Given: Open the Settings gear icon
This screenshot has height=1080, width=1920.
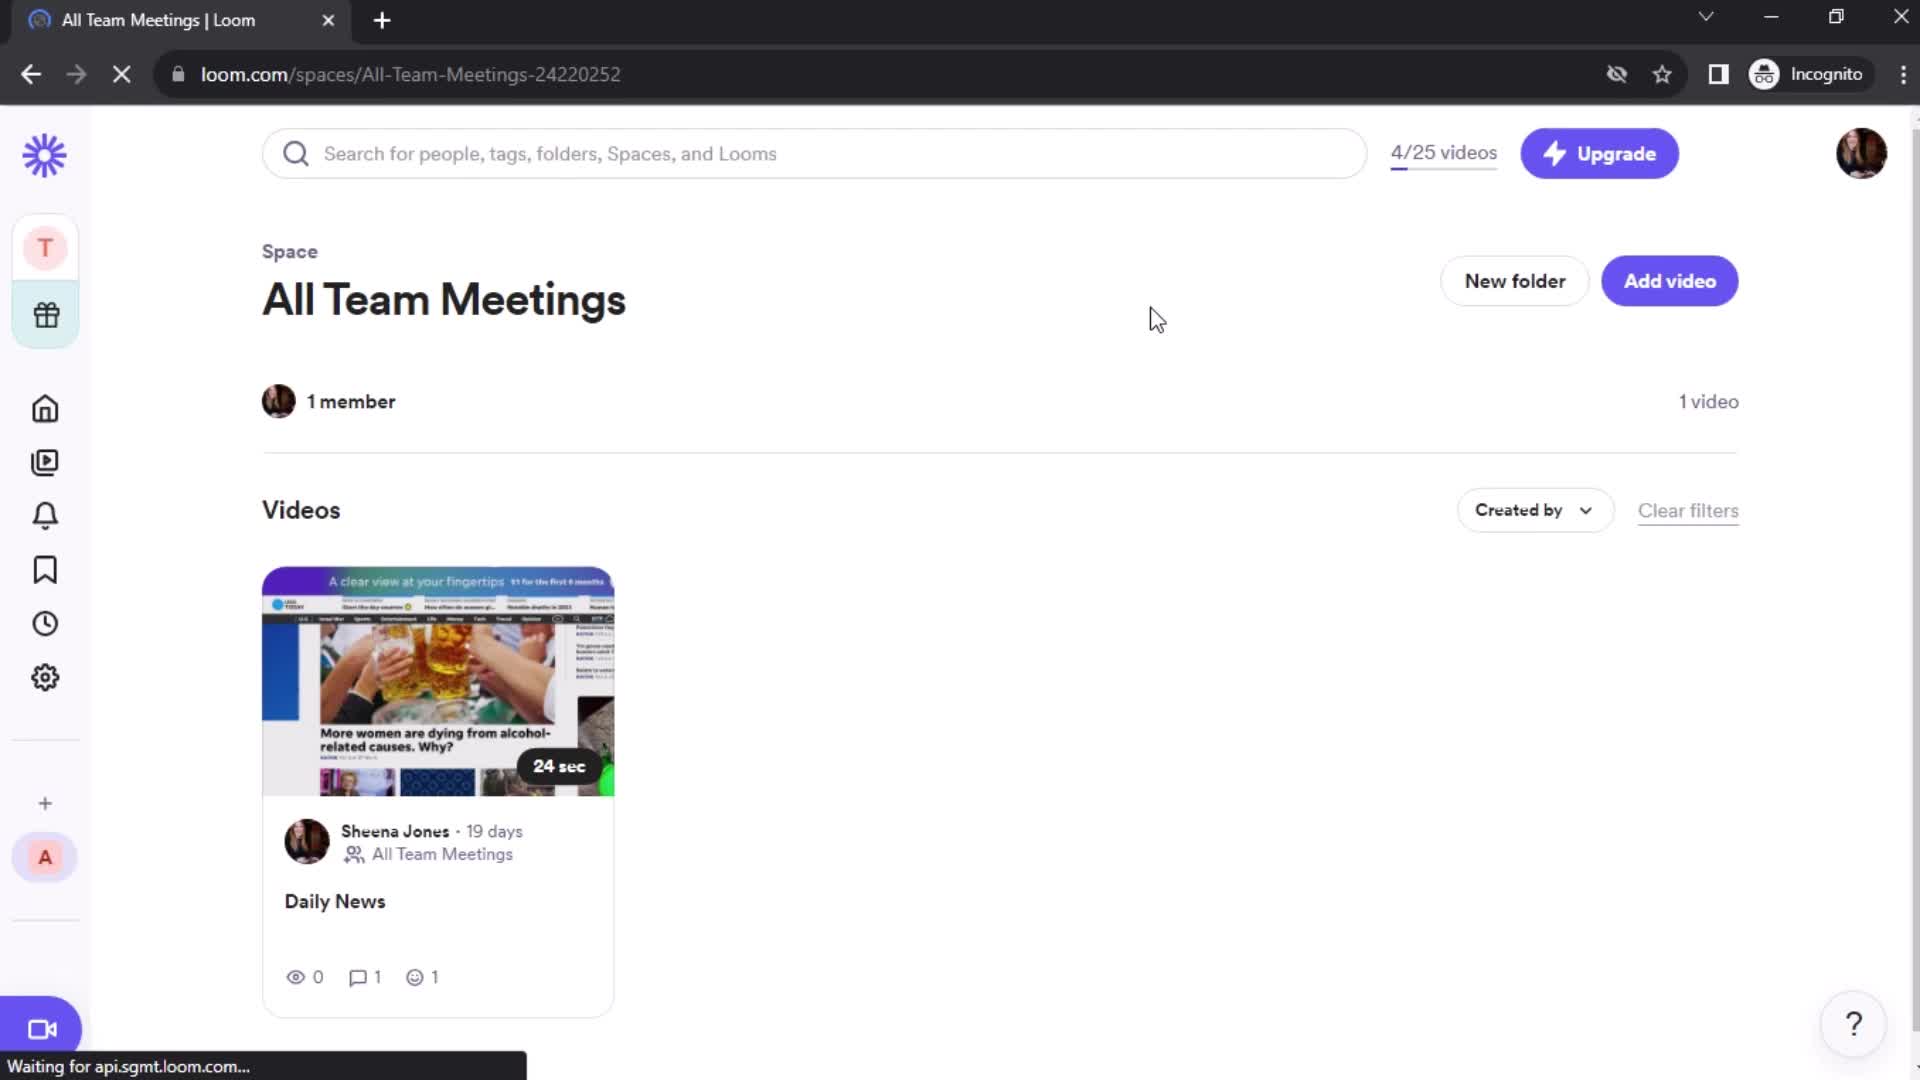Looking at the screenshot, I should click(45, 676).
